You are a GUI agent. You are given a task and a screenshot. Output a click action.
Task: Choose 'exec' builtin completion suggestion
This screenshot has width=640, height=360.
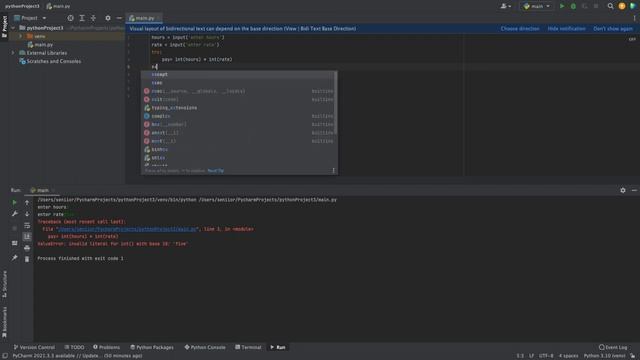tap(239, 91)
